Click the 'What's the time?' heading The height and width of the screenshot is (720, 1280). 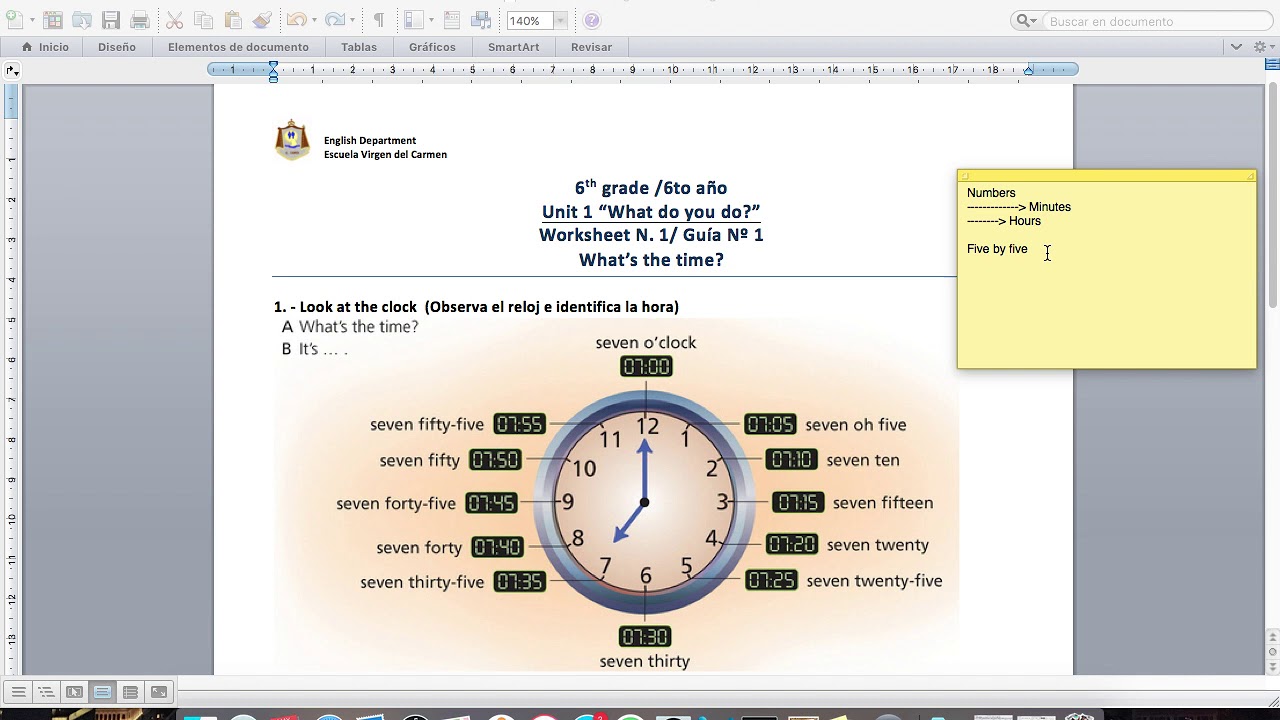tap(651, 260)
